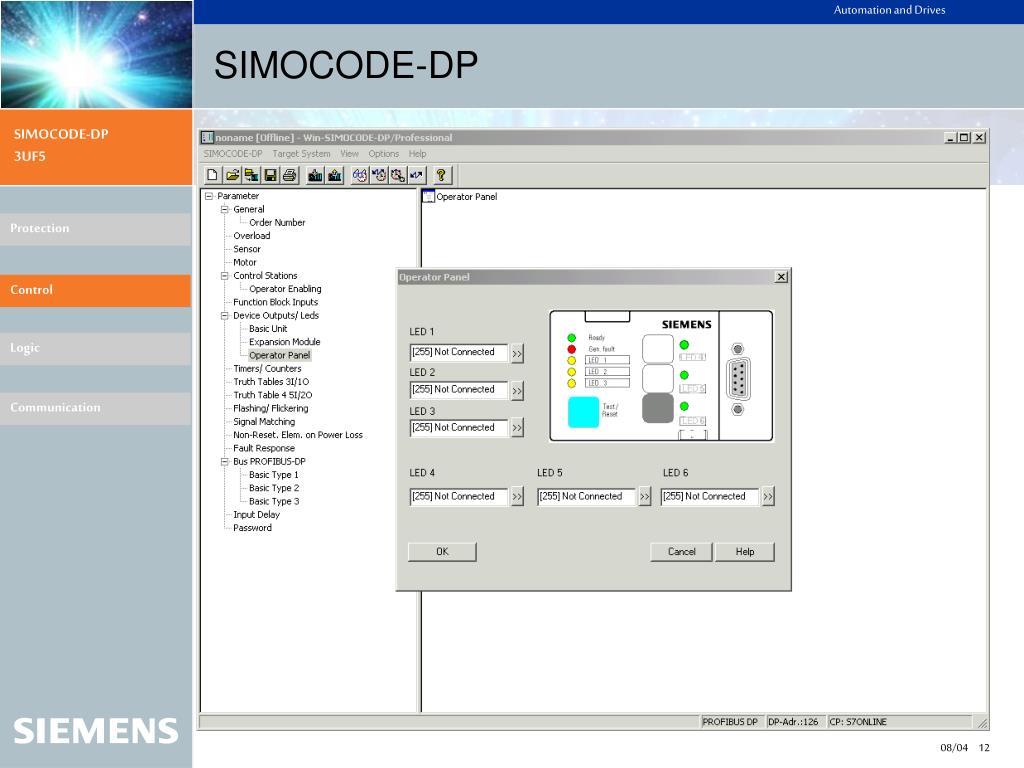Screen dimensions: 1024x768
Task: Click the green Ready LED in device picture
Action: point(571,338)
